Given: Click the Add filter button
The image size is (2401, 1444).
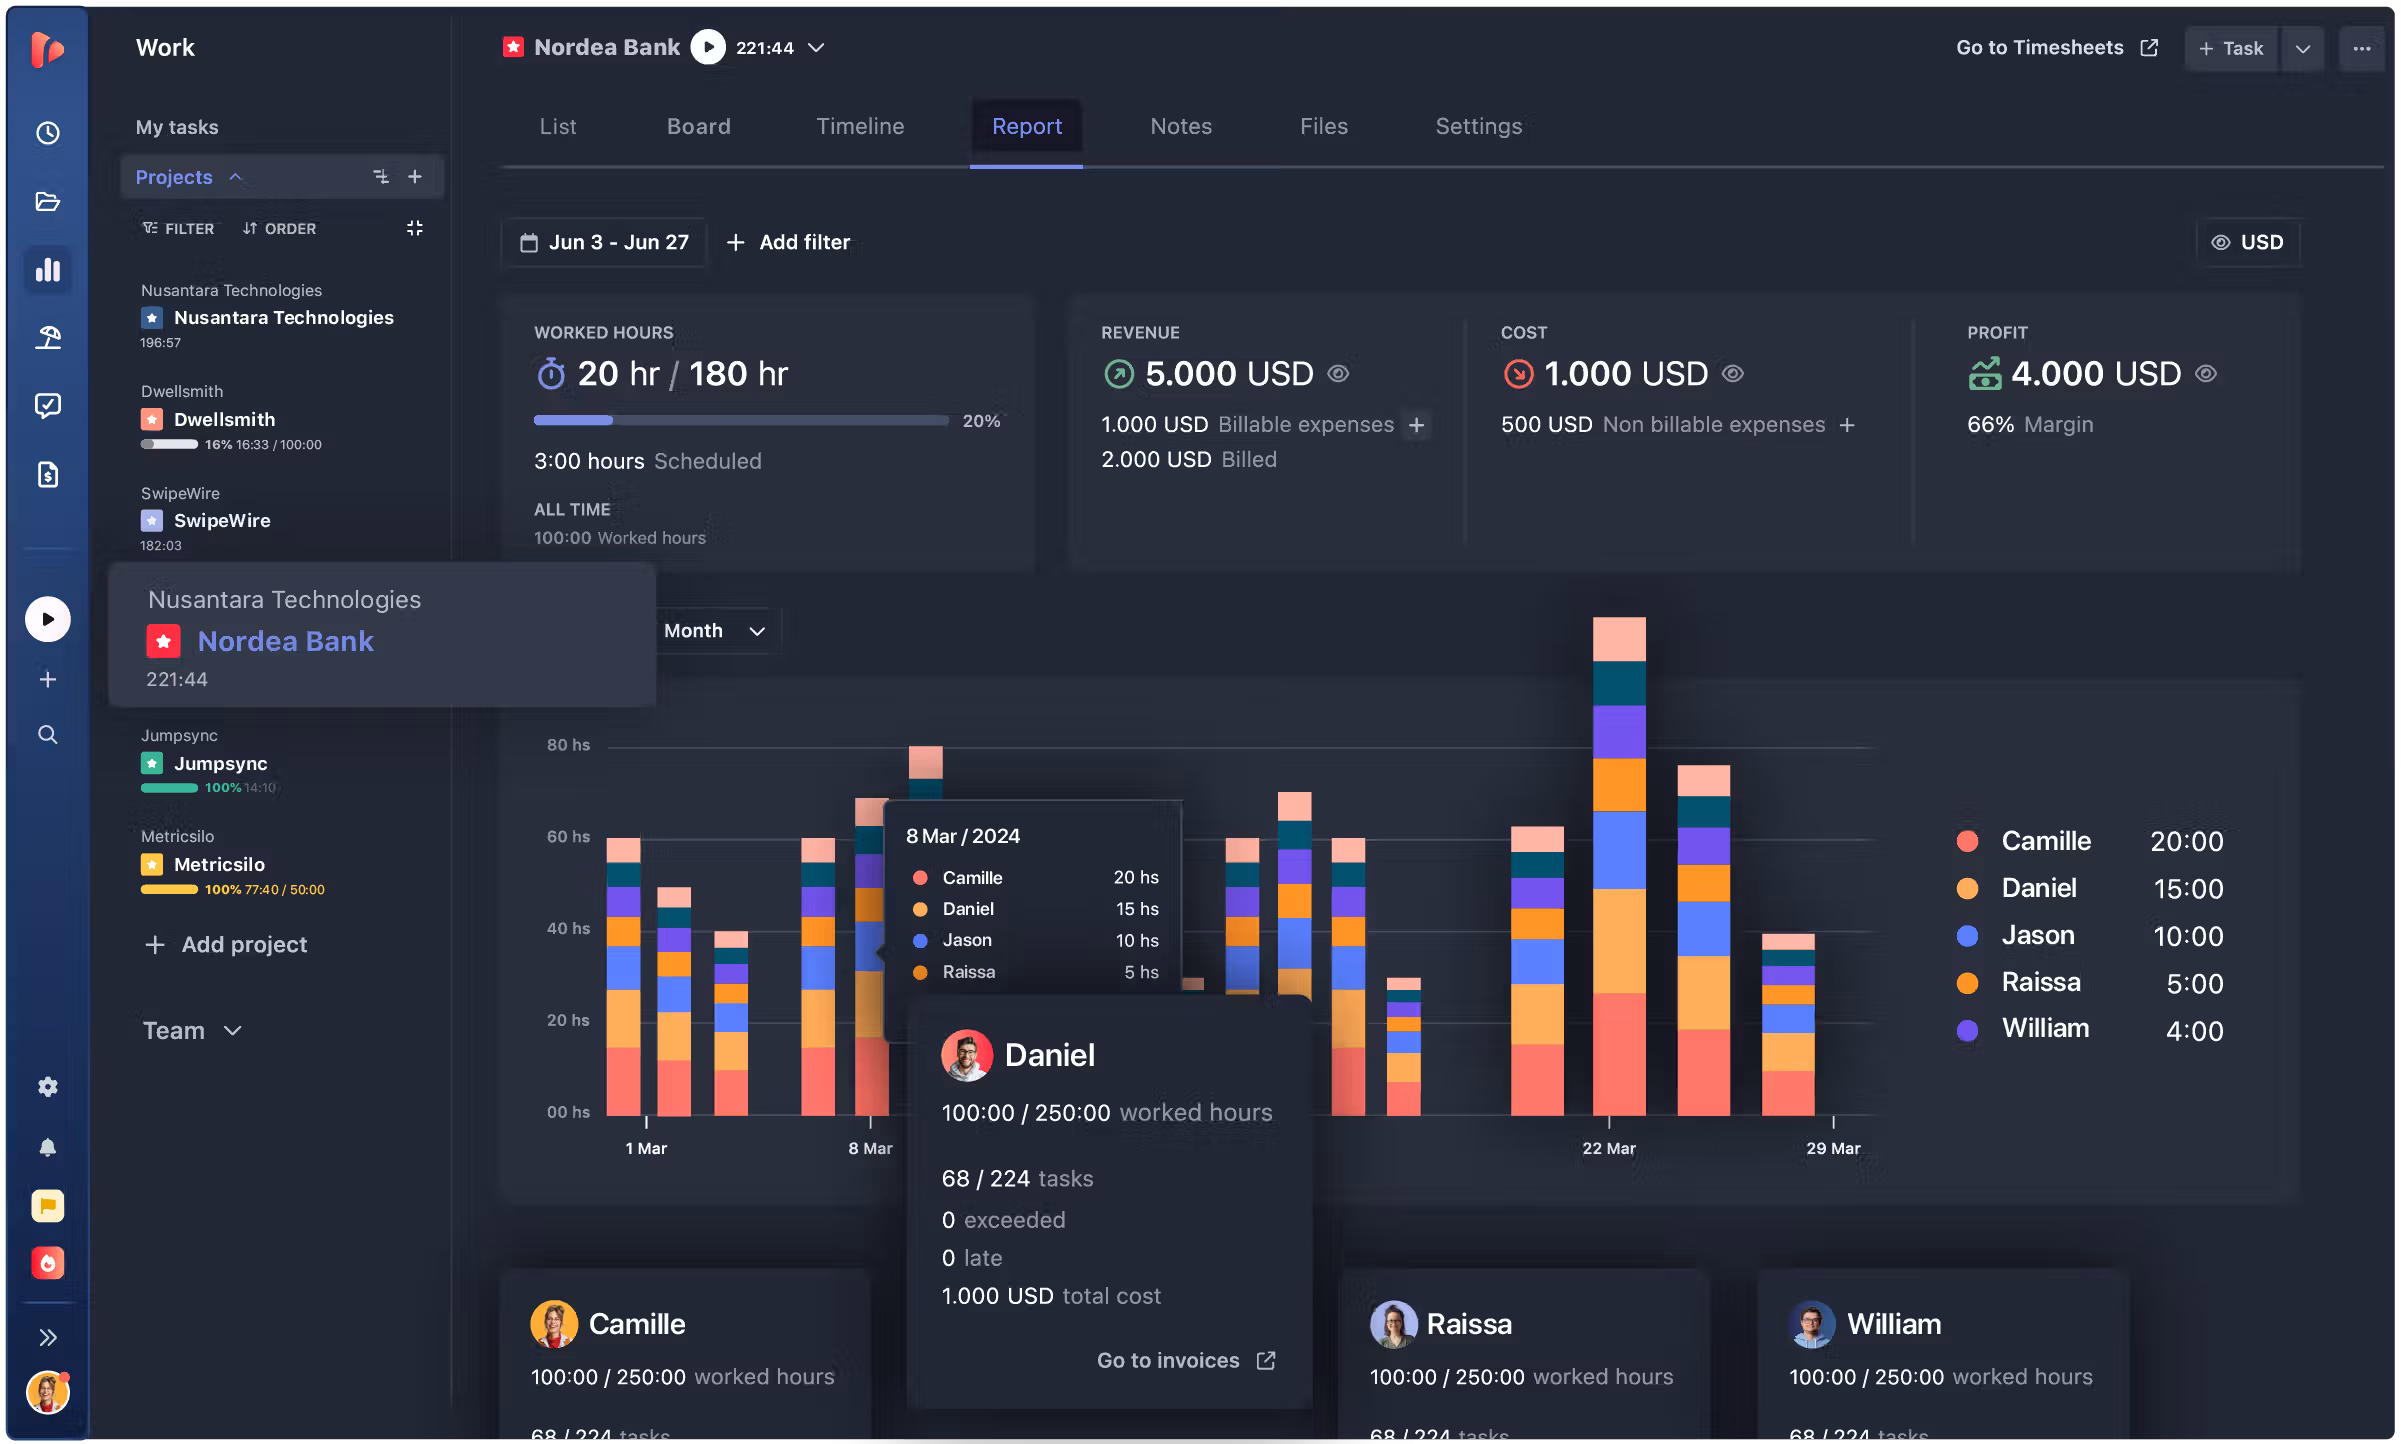Looking at the screenshot, I should coord(788,242).
